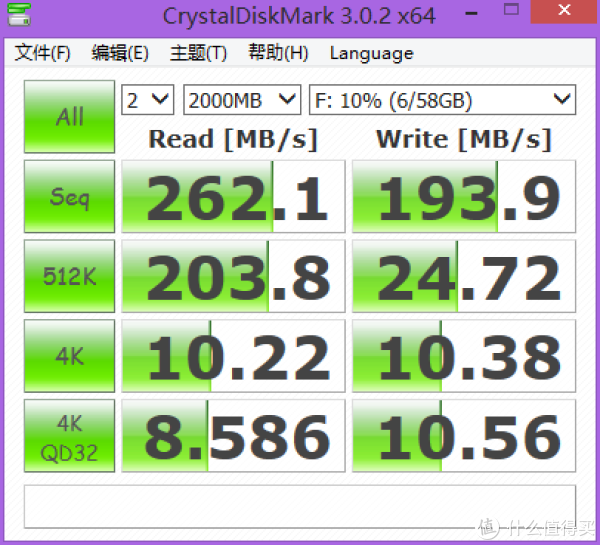This screenshot has height=545, width=600.
Task: Click the Read [MB/s] column header
Action: (x=233, y=139)
